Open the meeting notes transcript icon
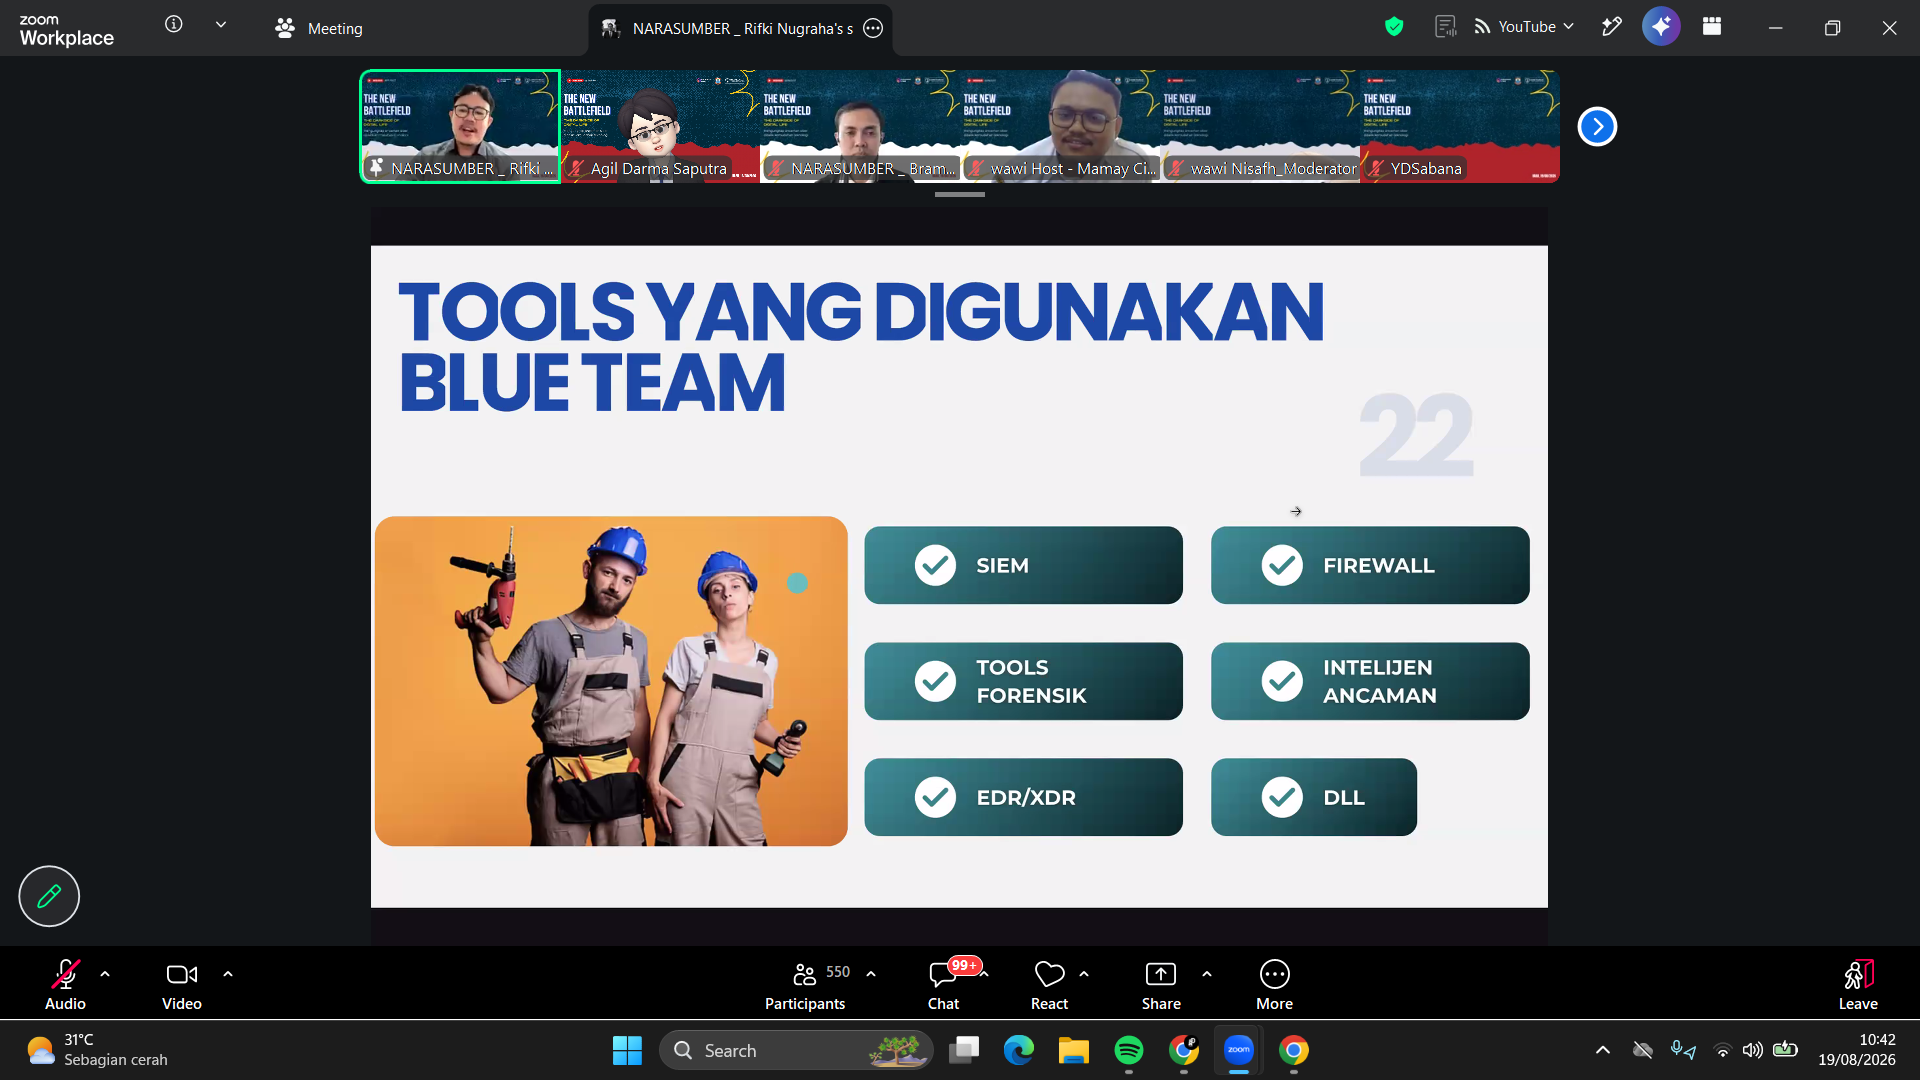Image resolution: width=1920 pixels, height=1080 pixels. pos(1445,27)
